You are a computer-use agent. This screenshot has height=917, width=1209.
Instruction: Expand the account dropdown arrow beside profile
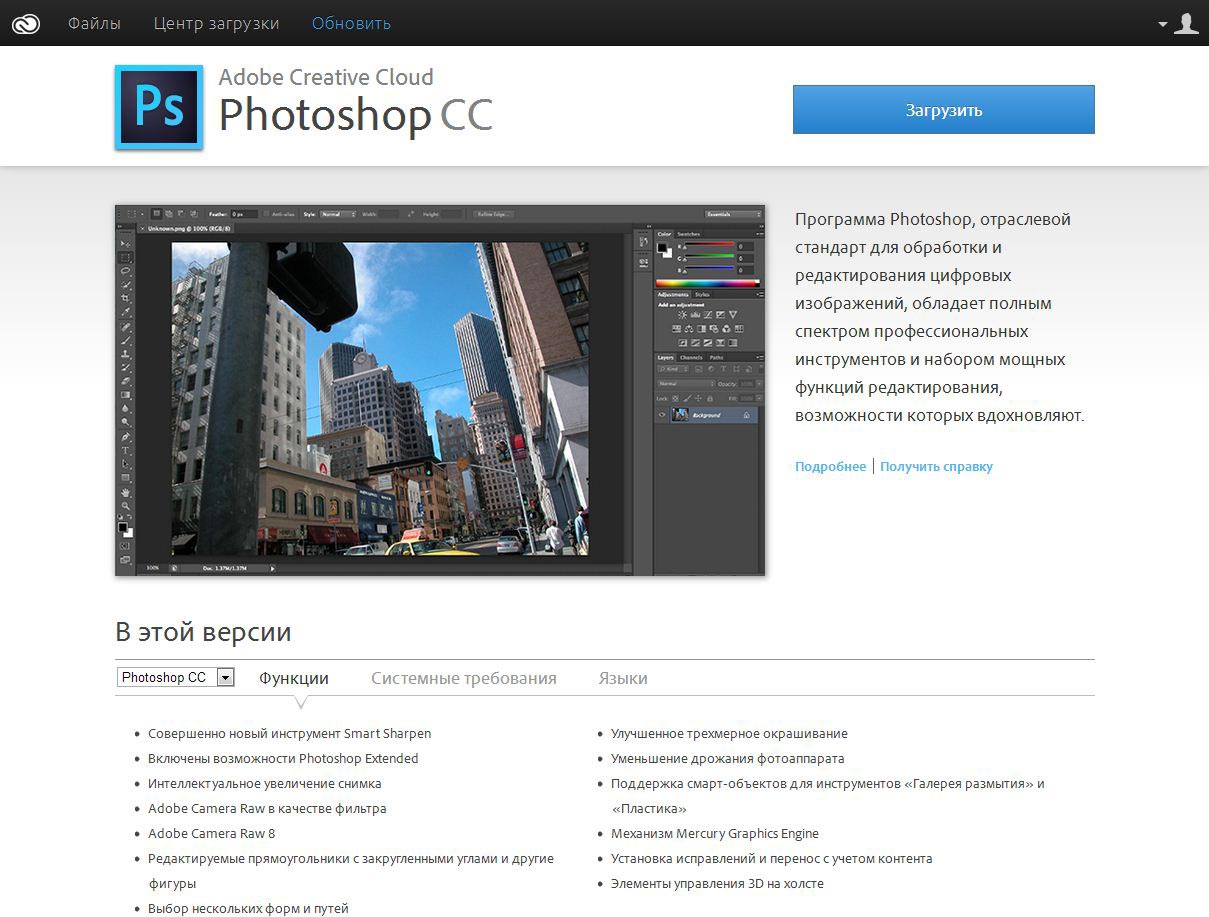point(1163,24)
